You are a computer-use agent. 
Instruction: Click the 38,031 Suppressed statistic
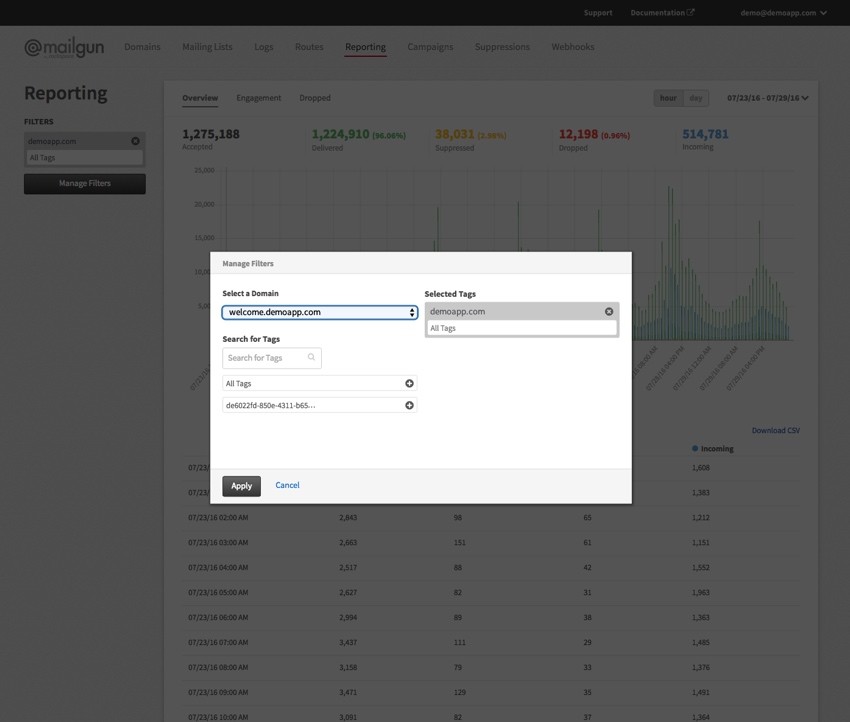pos(471,139)
